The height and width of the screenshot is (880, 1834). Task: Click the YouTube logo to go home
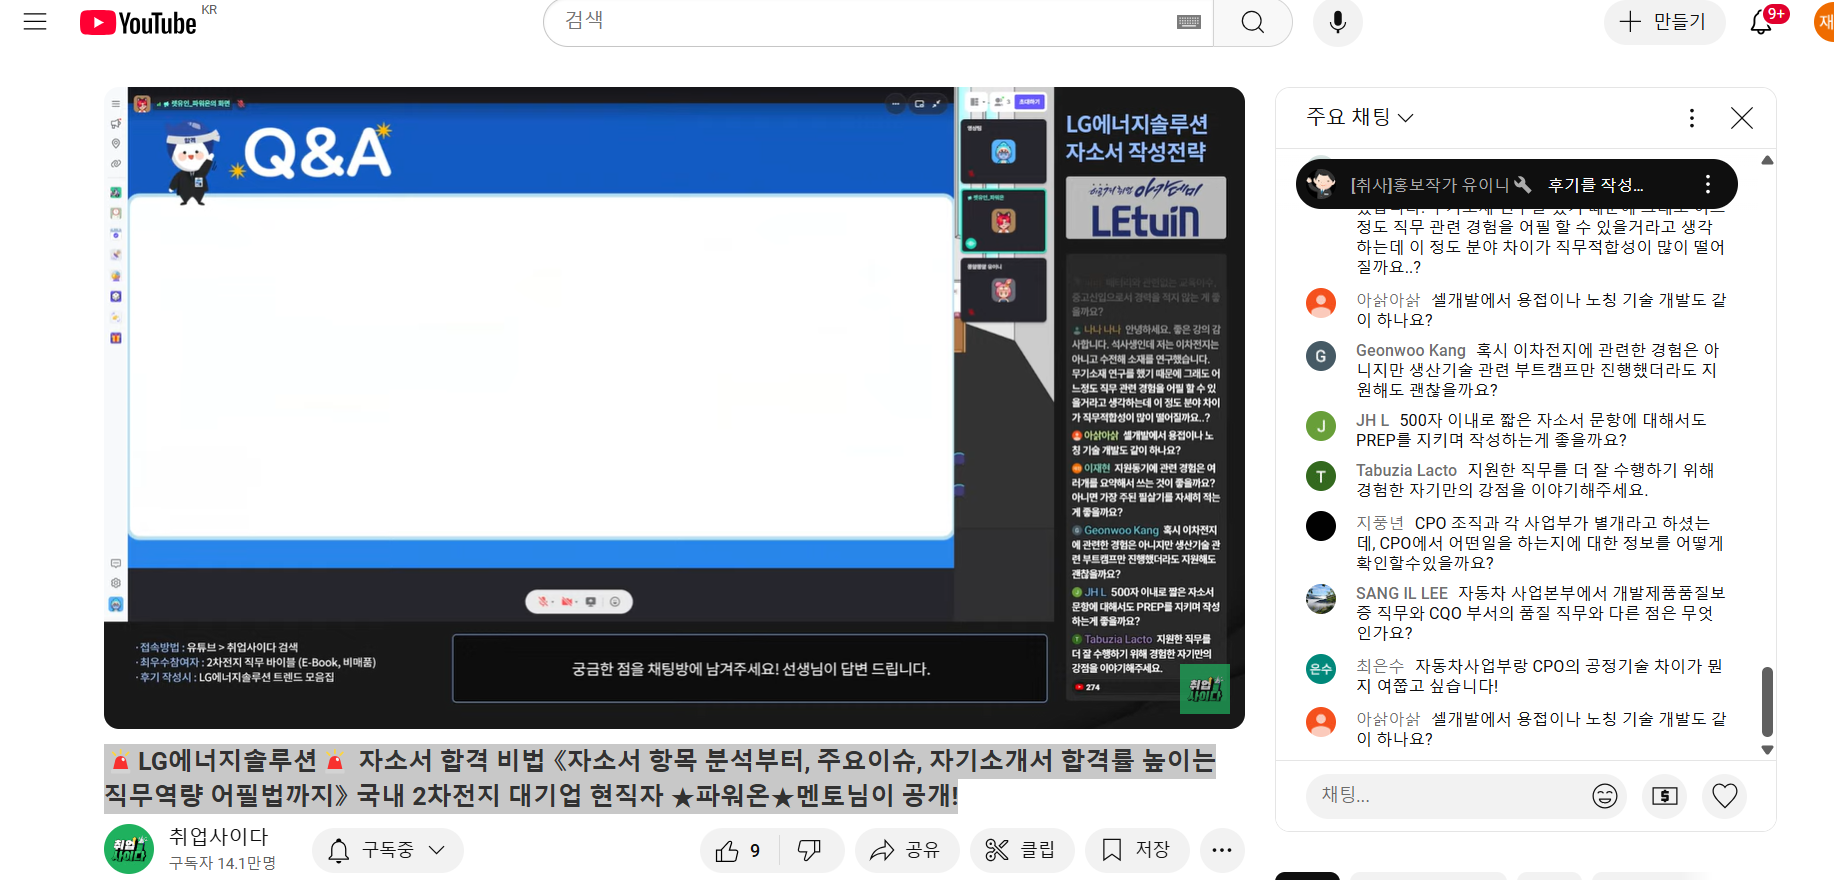(x=138, y=23)
